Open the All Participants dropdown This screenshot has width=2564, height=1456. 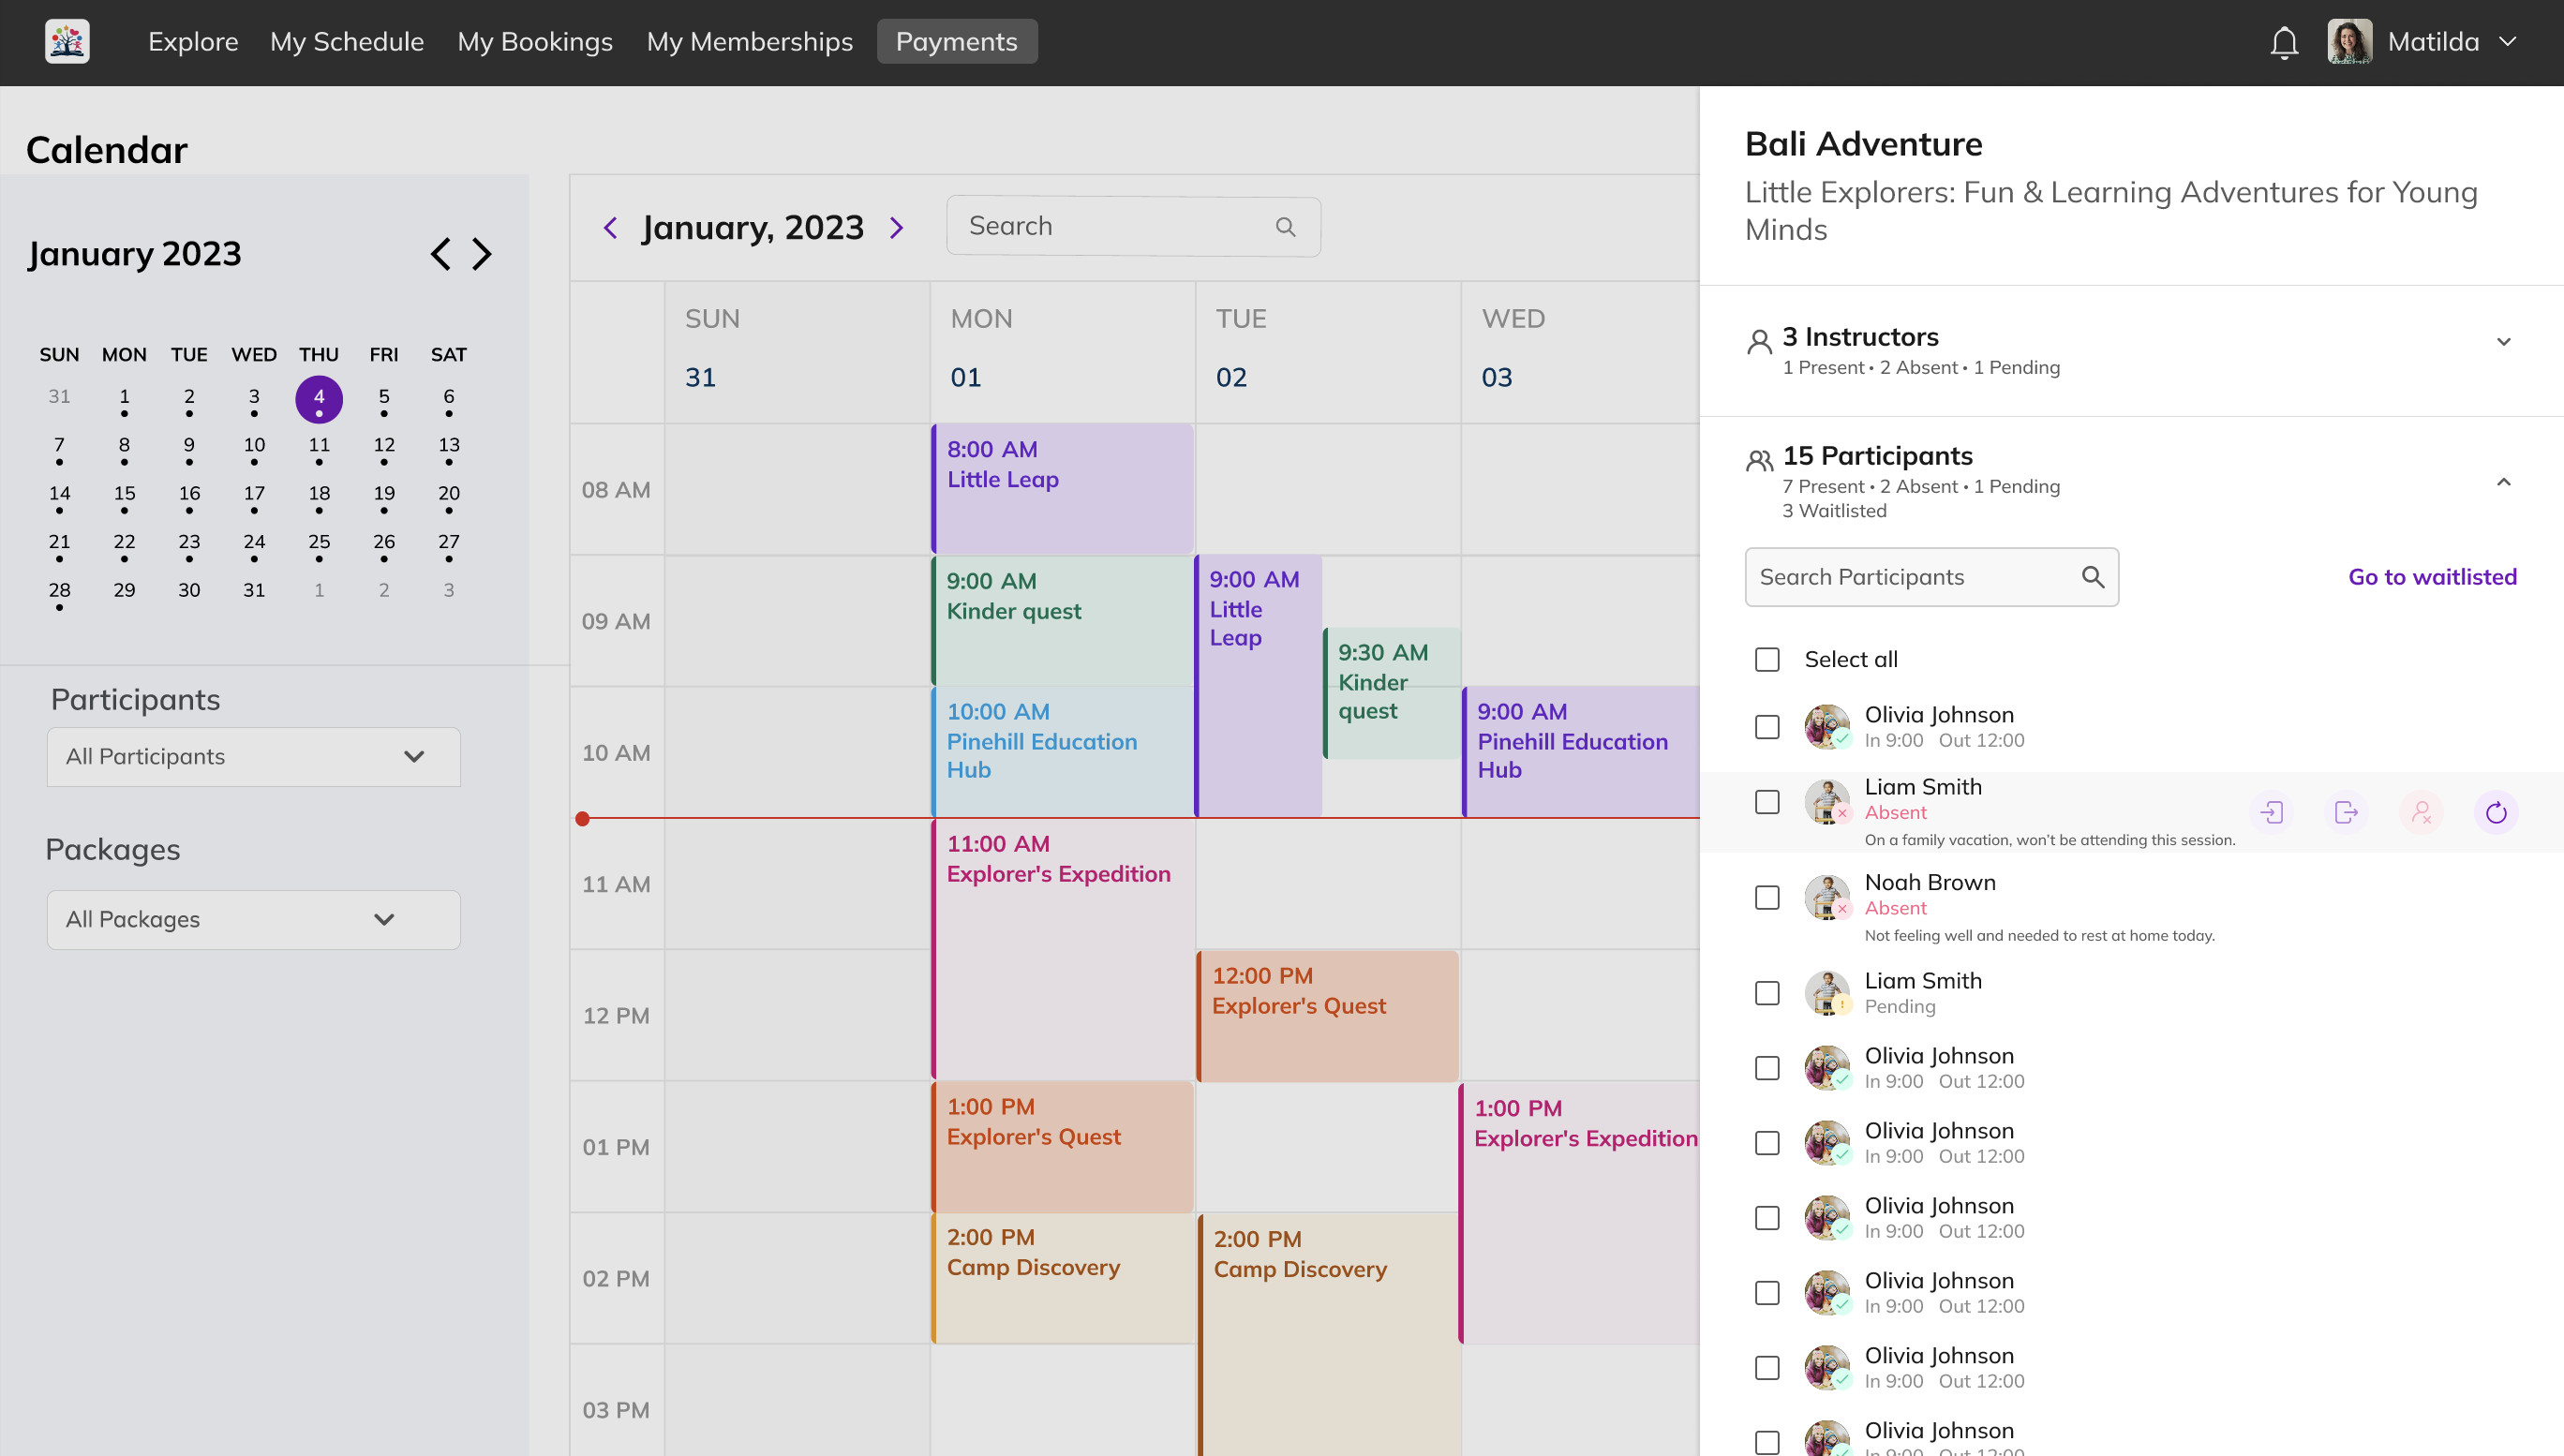pos(253,756)
